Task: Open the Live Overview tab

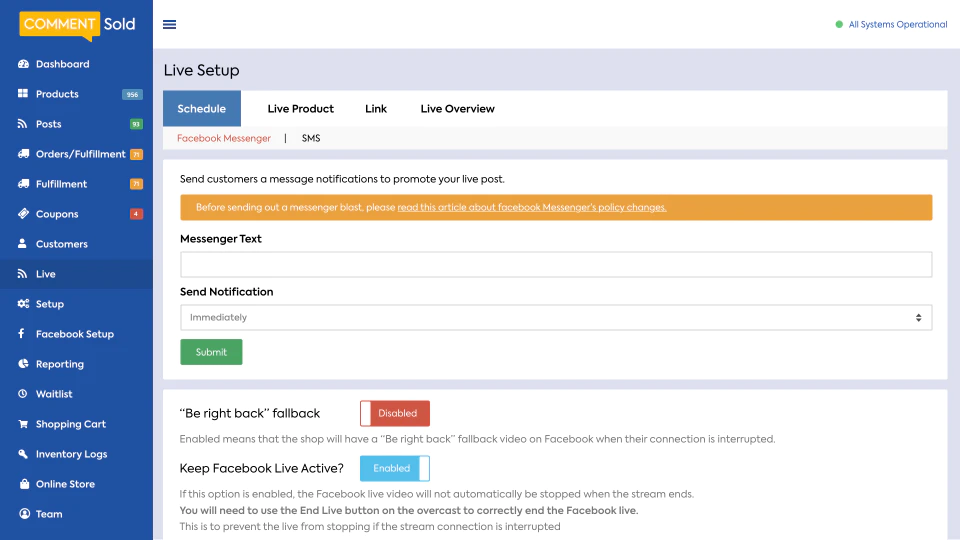Action: 457,108
